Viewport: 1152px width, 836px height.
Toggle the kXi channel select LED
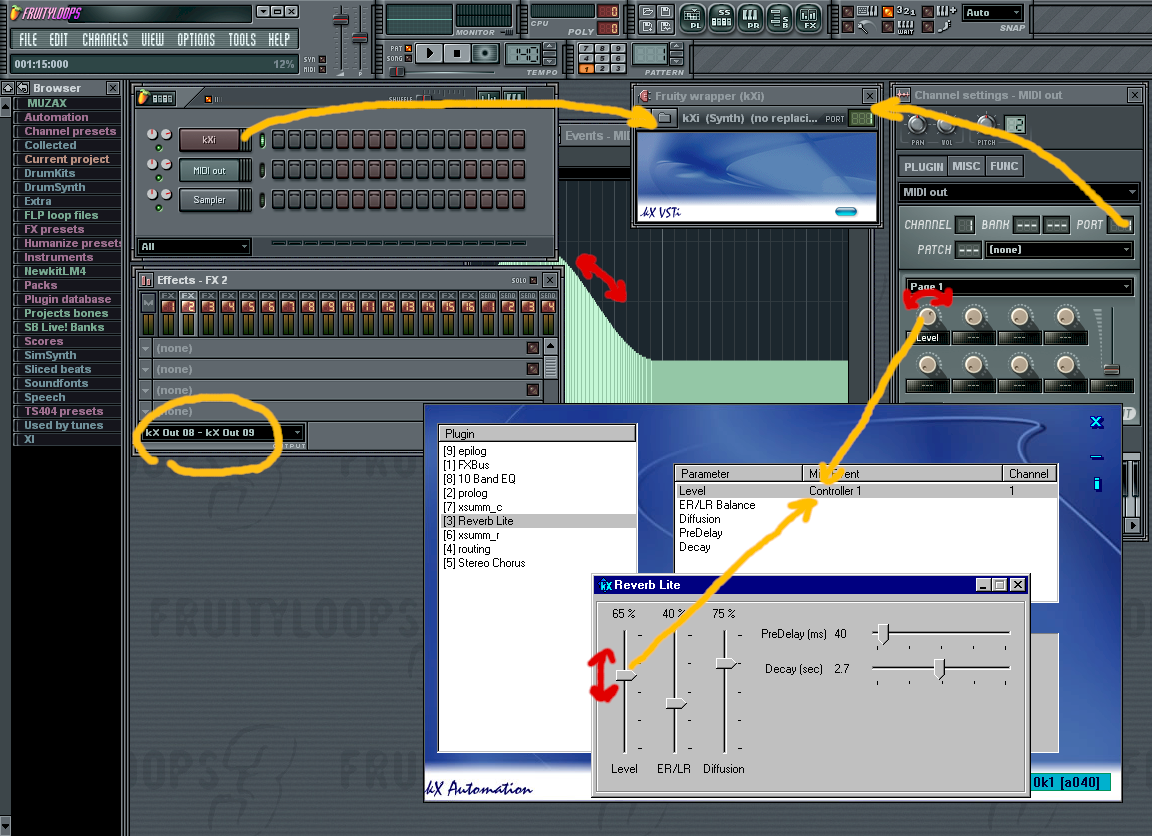click(262, 140)
